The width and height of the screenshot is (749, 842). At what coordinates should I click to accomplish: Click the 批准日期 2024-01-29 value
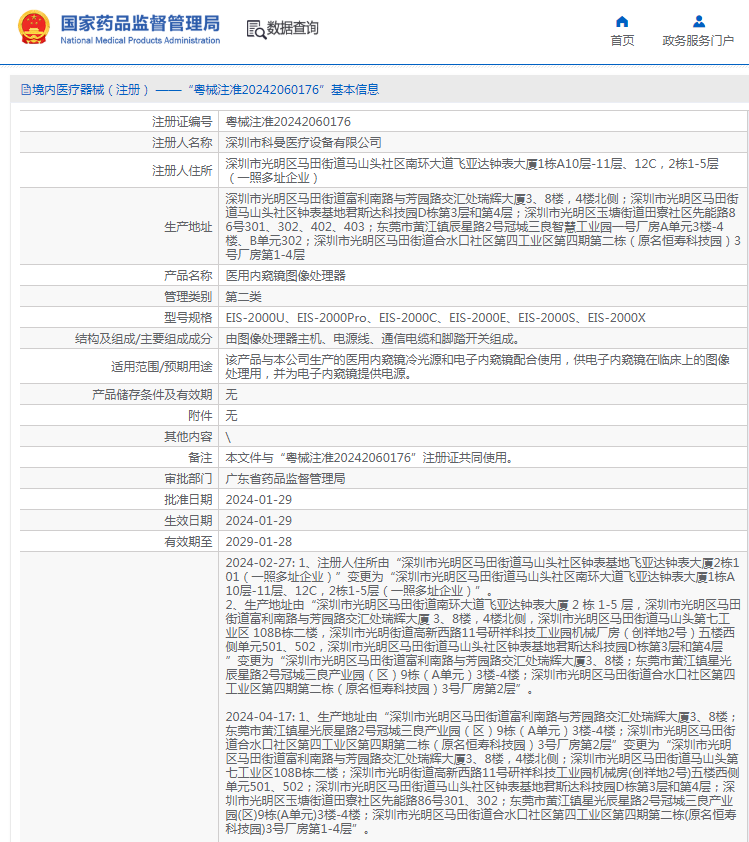coord(259,500)
